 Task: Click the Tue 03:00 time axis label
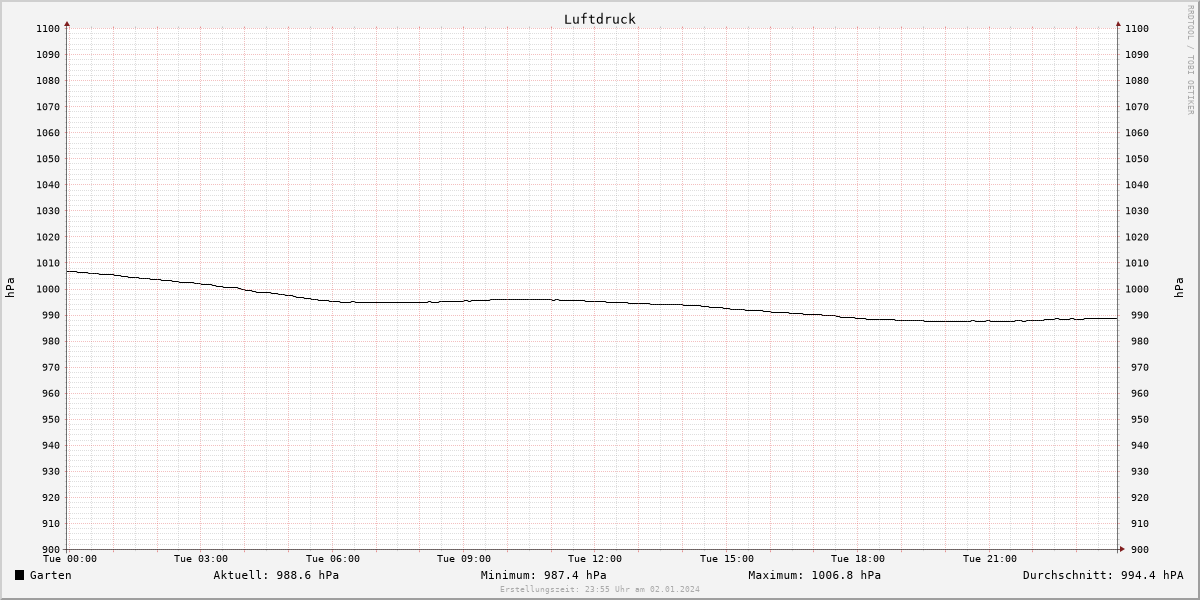[201, 559]
